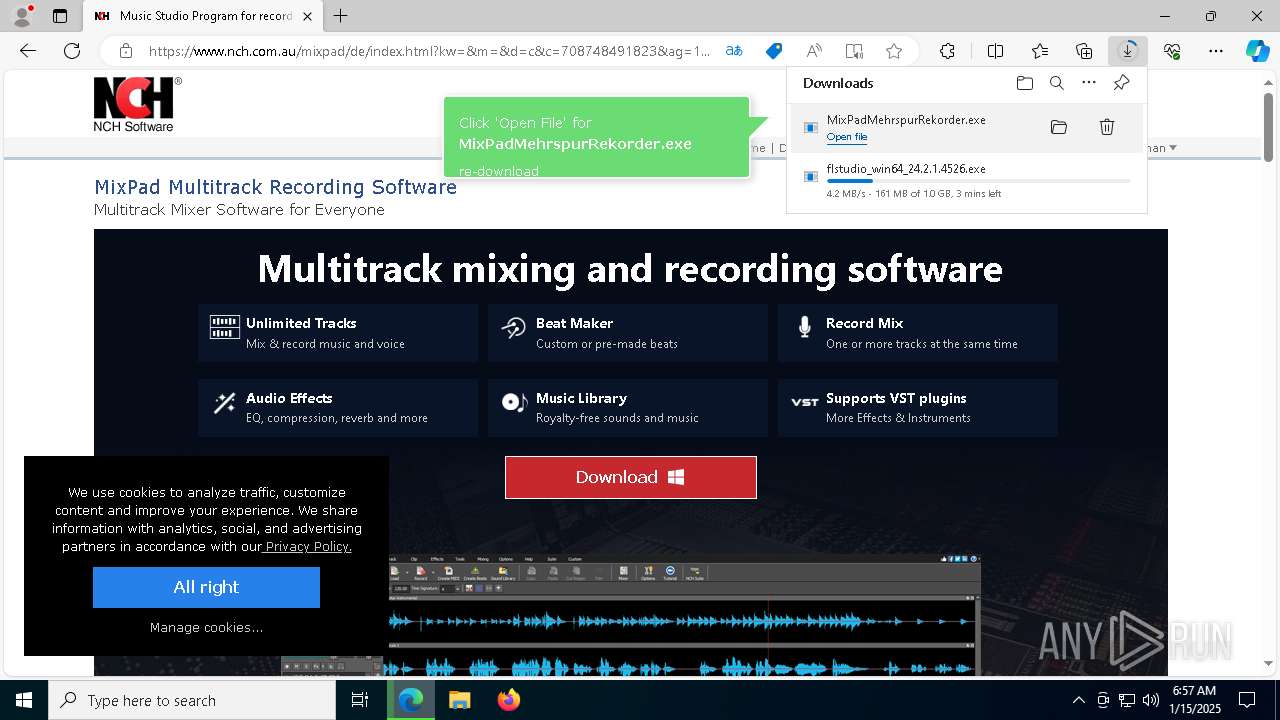Search downloads magnifier icon

1056,83
